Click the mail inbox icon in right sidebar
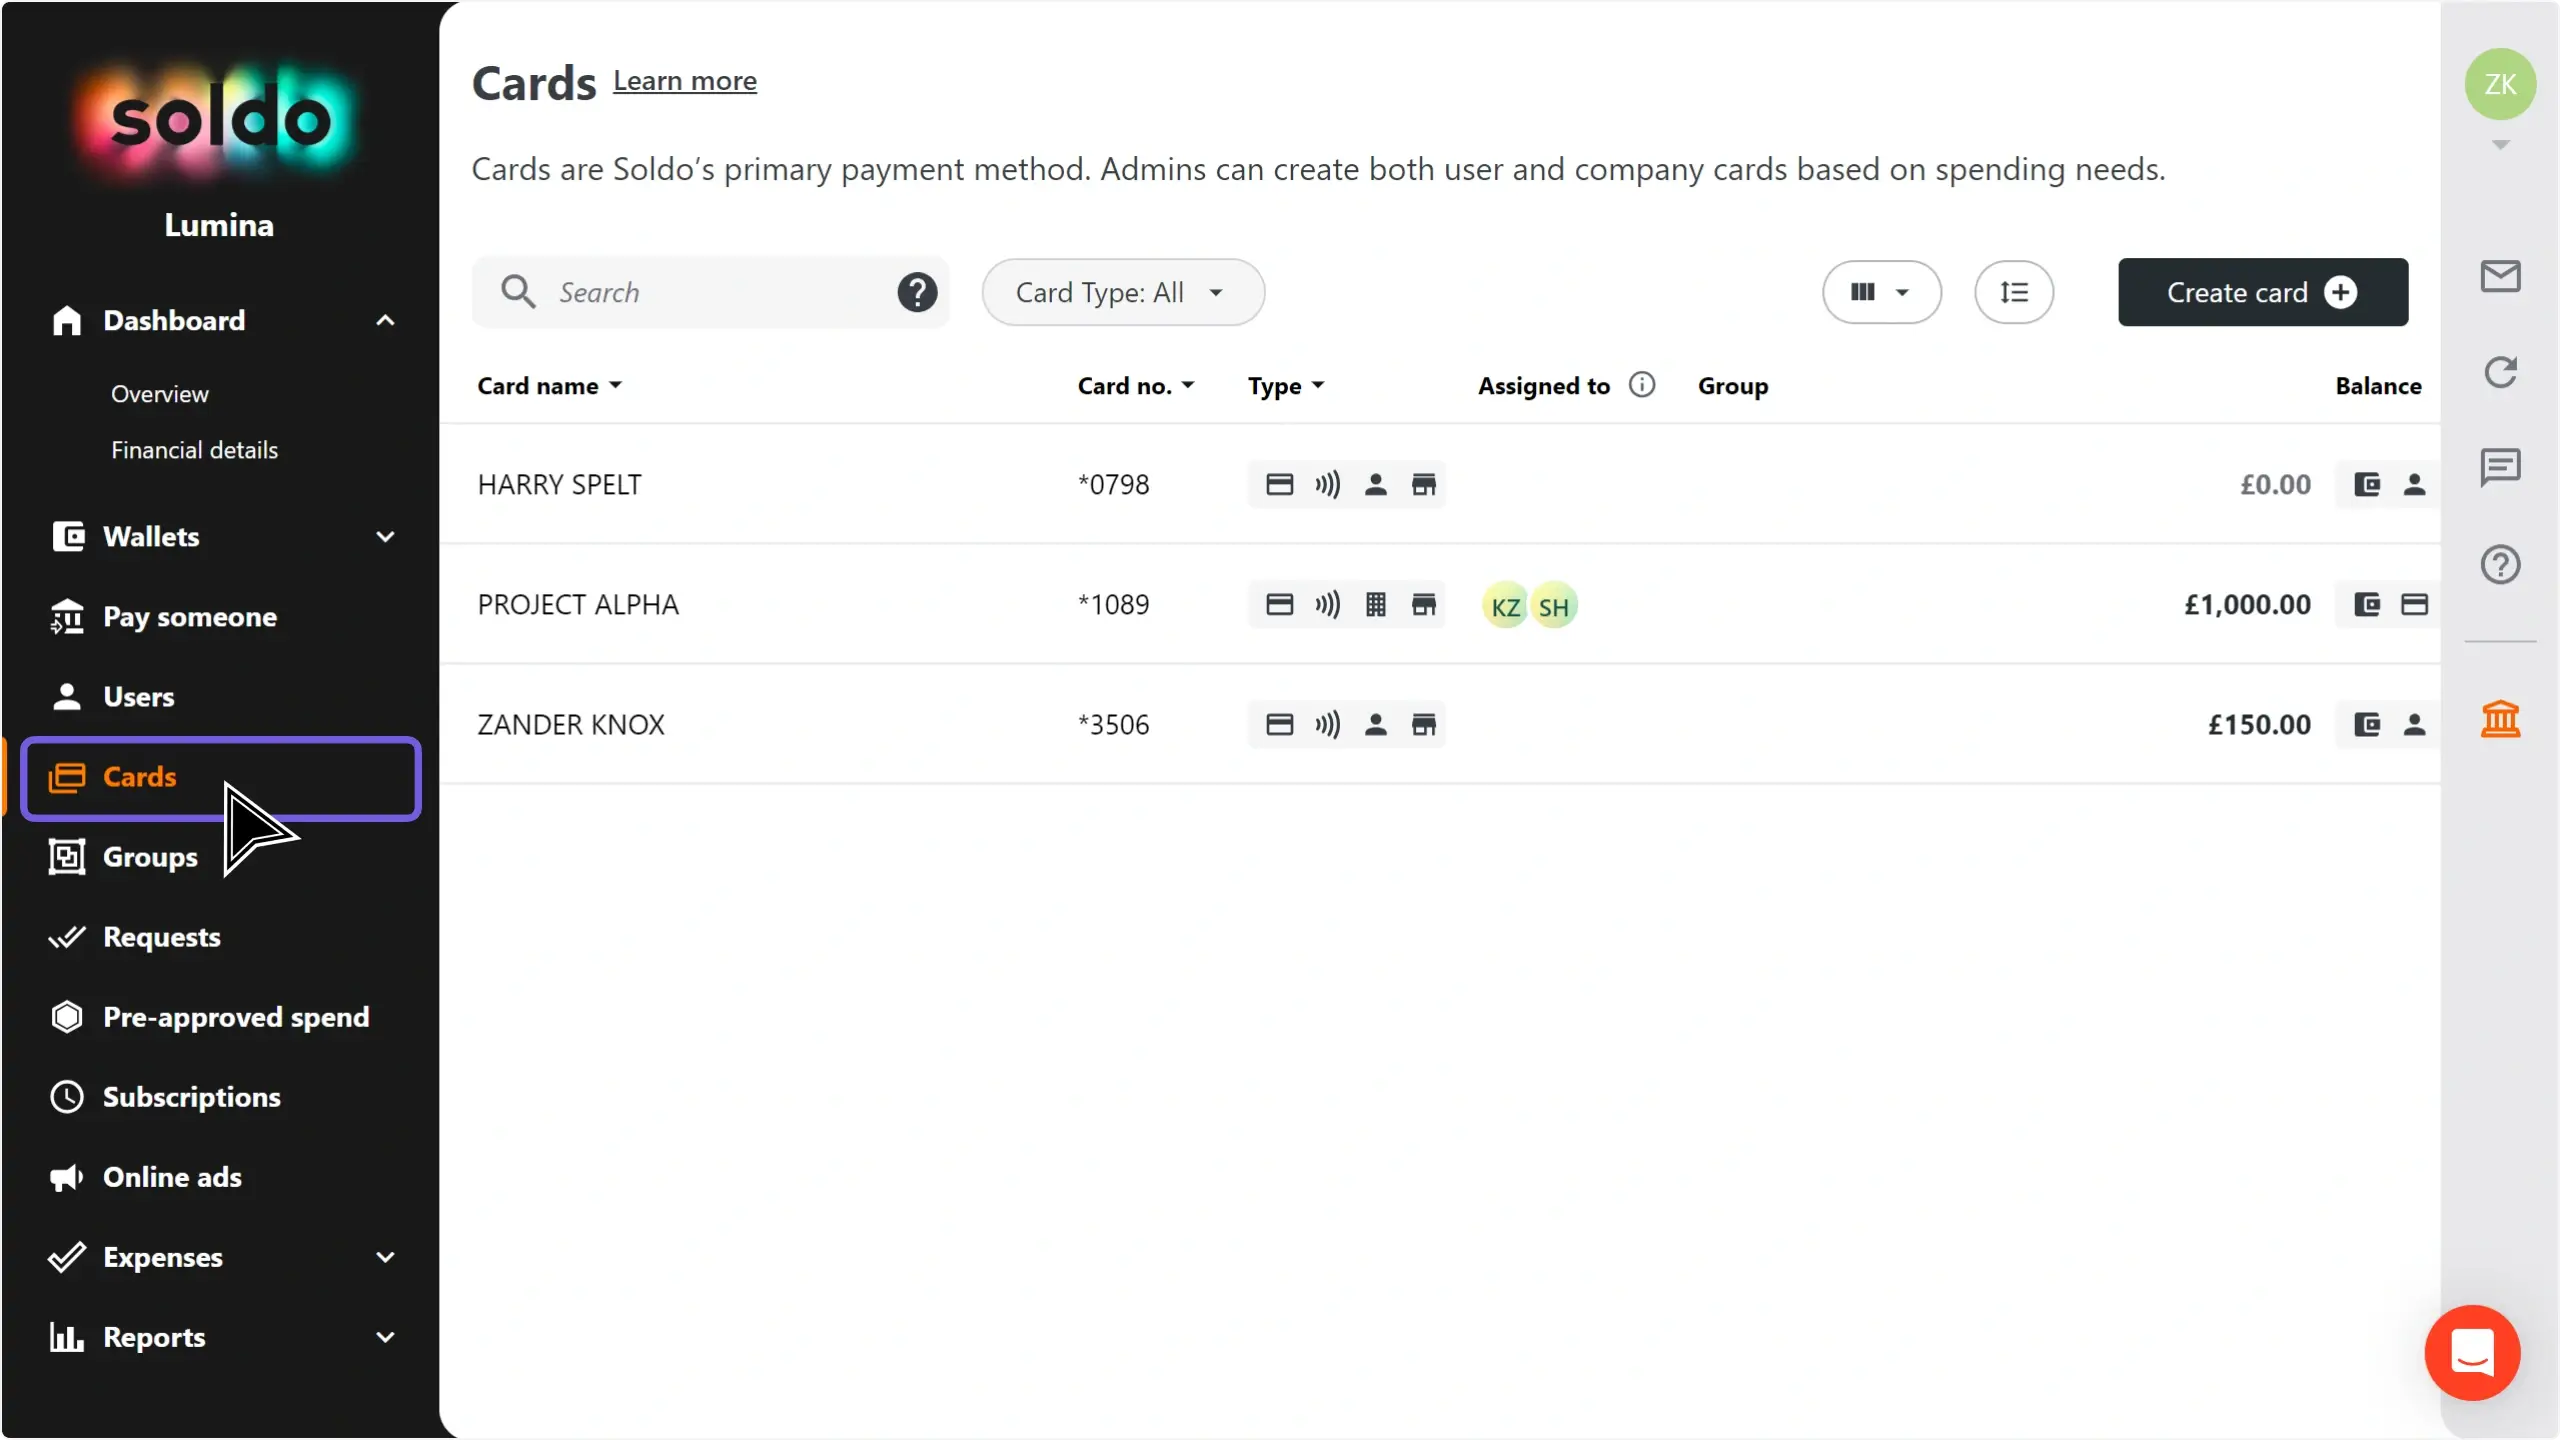Screen dimensions: 2560x1440 tap(2500, 276)
